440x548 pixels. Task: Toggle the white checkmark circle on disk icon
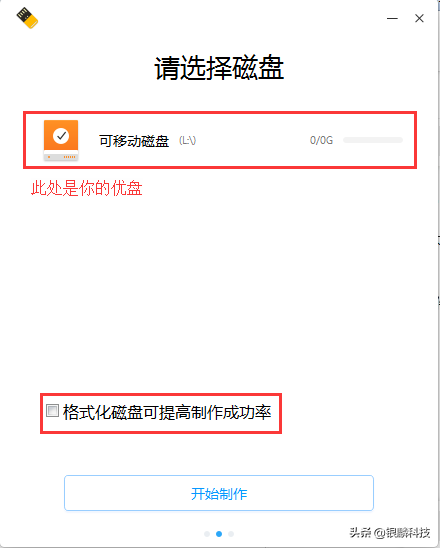(61, 136)
